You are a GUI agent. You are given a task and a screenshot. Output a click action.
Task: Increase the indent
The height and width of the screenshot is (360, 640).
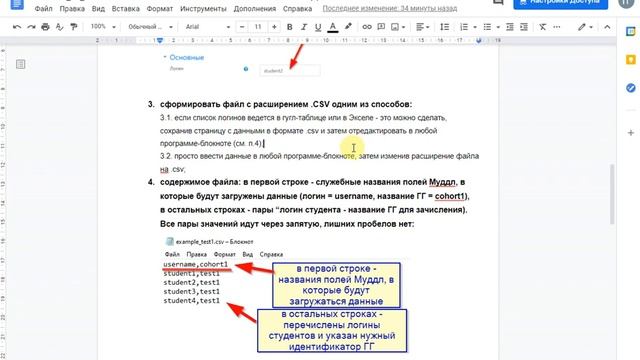tap(524, 27)
